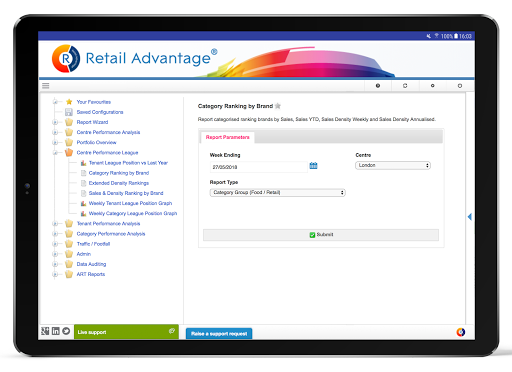
Task: Select the Data Auditing folder label
Action: pos(91,264)
